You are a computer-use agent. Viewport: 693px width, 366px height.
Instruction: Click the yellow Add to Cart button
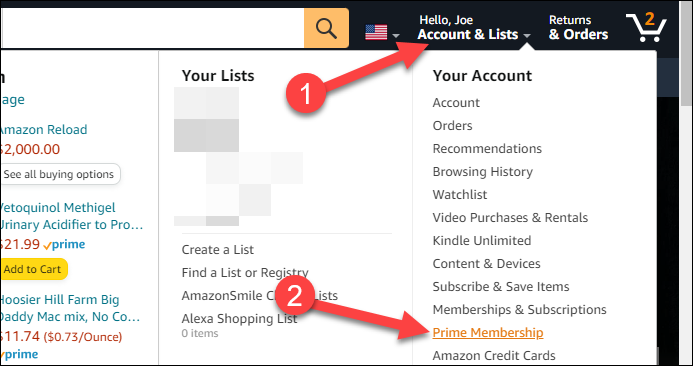[33, 269]
